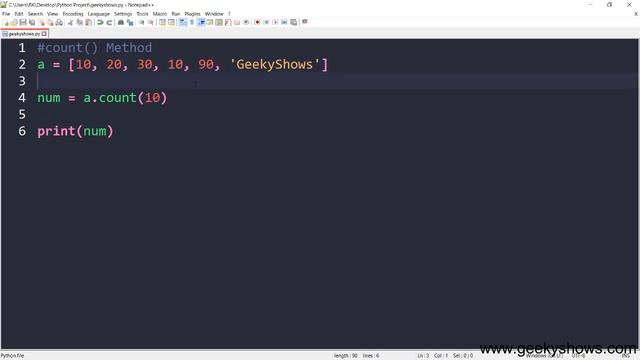Click the Save All toolbar icon
640x360 pixels.
click(x=32, y=22)
